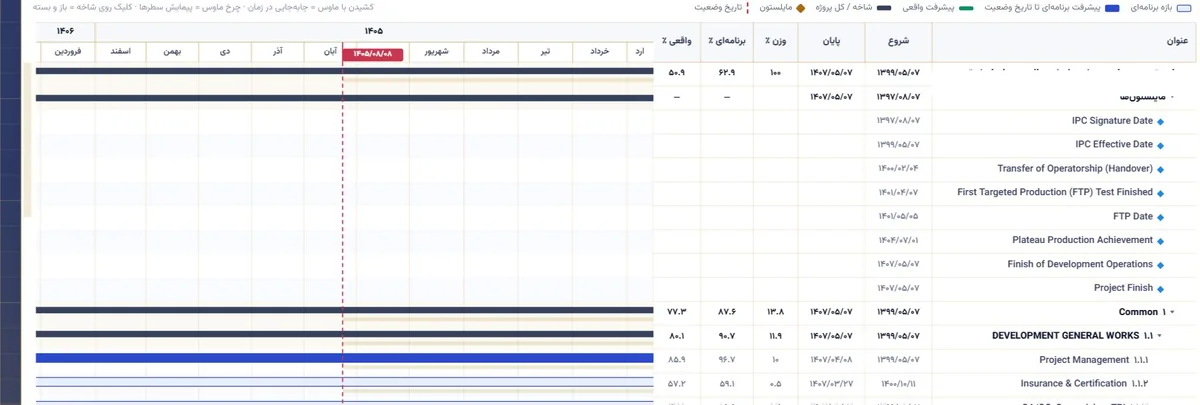The image size is (1200, 405).
Task: Click the 90.7 planned percent for Development General Works
Action: pos(726,337)
